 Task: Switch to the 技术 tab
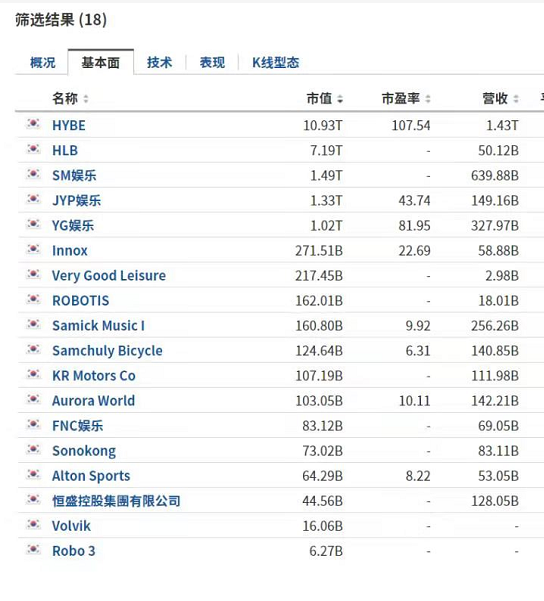pos(159,62)
